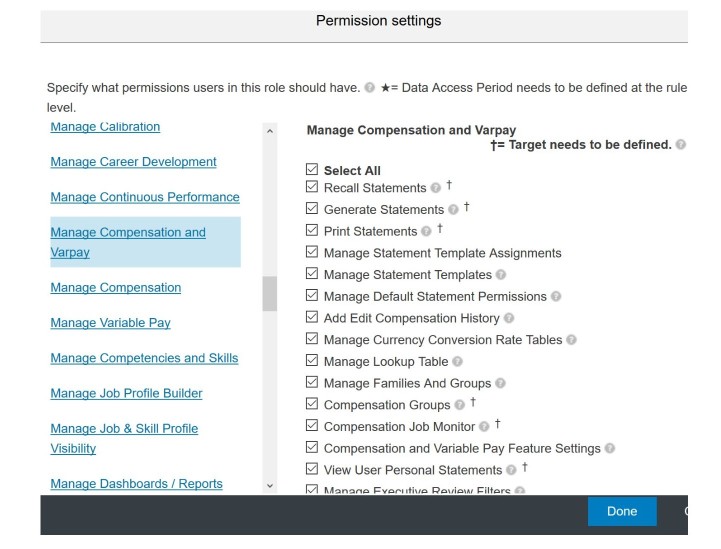721x549 pixels.
Task: Open help icon for Manage Statement Templates
Action: (x=501, y=275)
